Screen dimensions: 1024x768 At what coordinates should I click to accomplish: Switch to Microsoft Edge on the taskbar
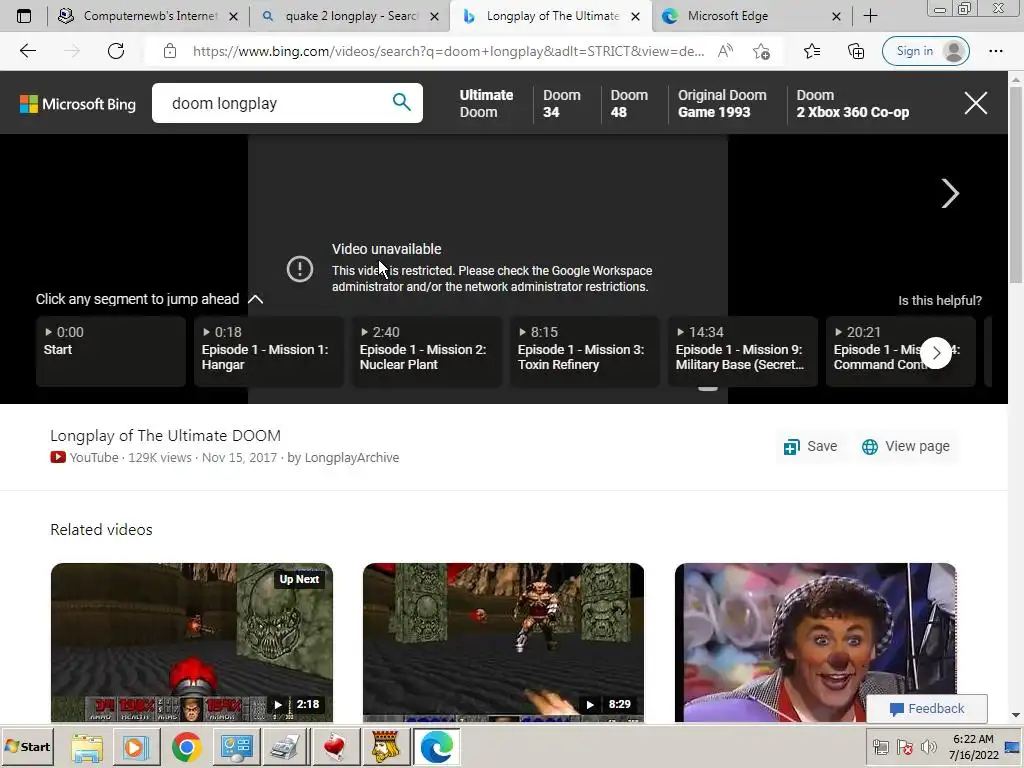[436, 747]
